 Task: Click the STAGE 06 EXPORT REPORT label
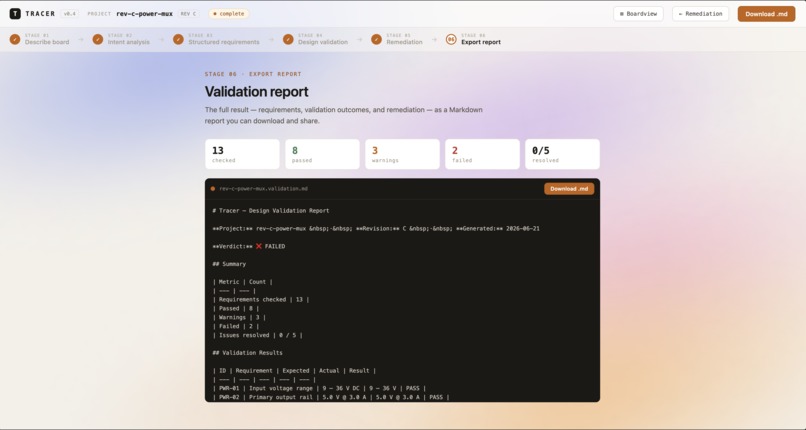(x=253, y=74)
